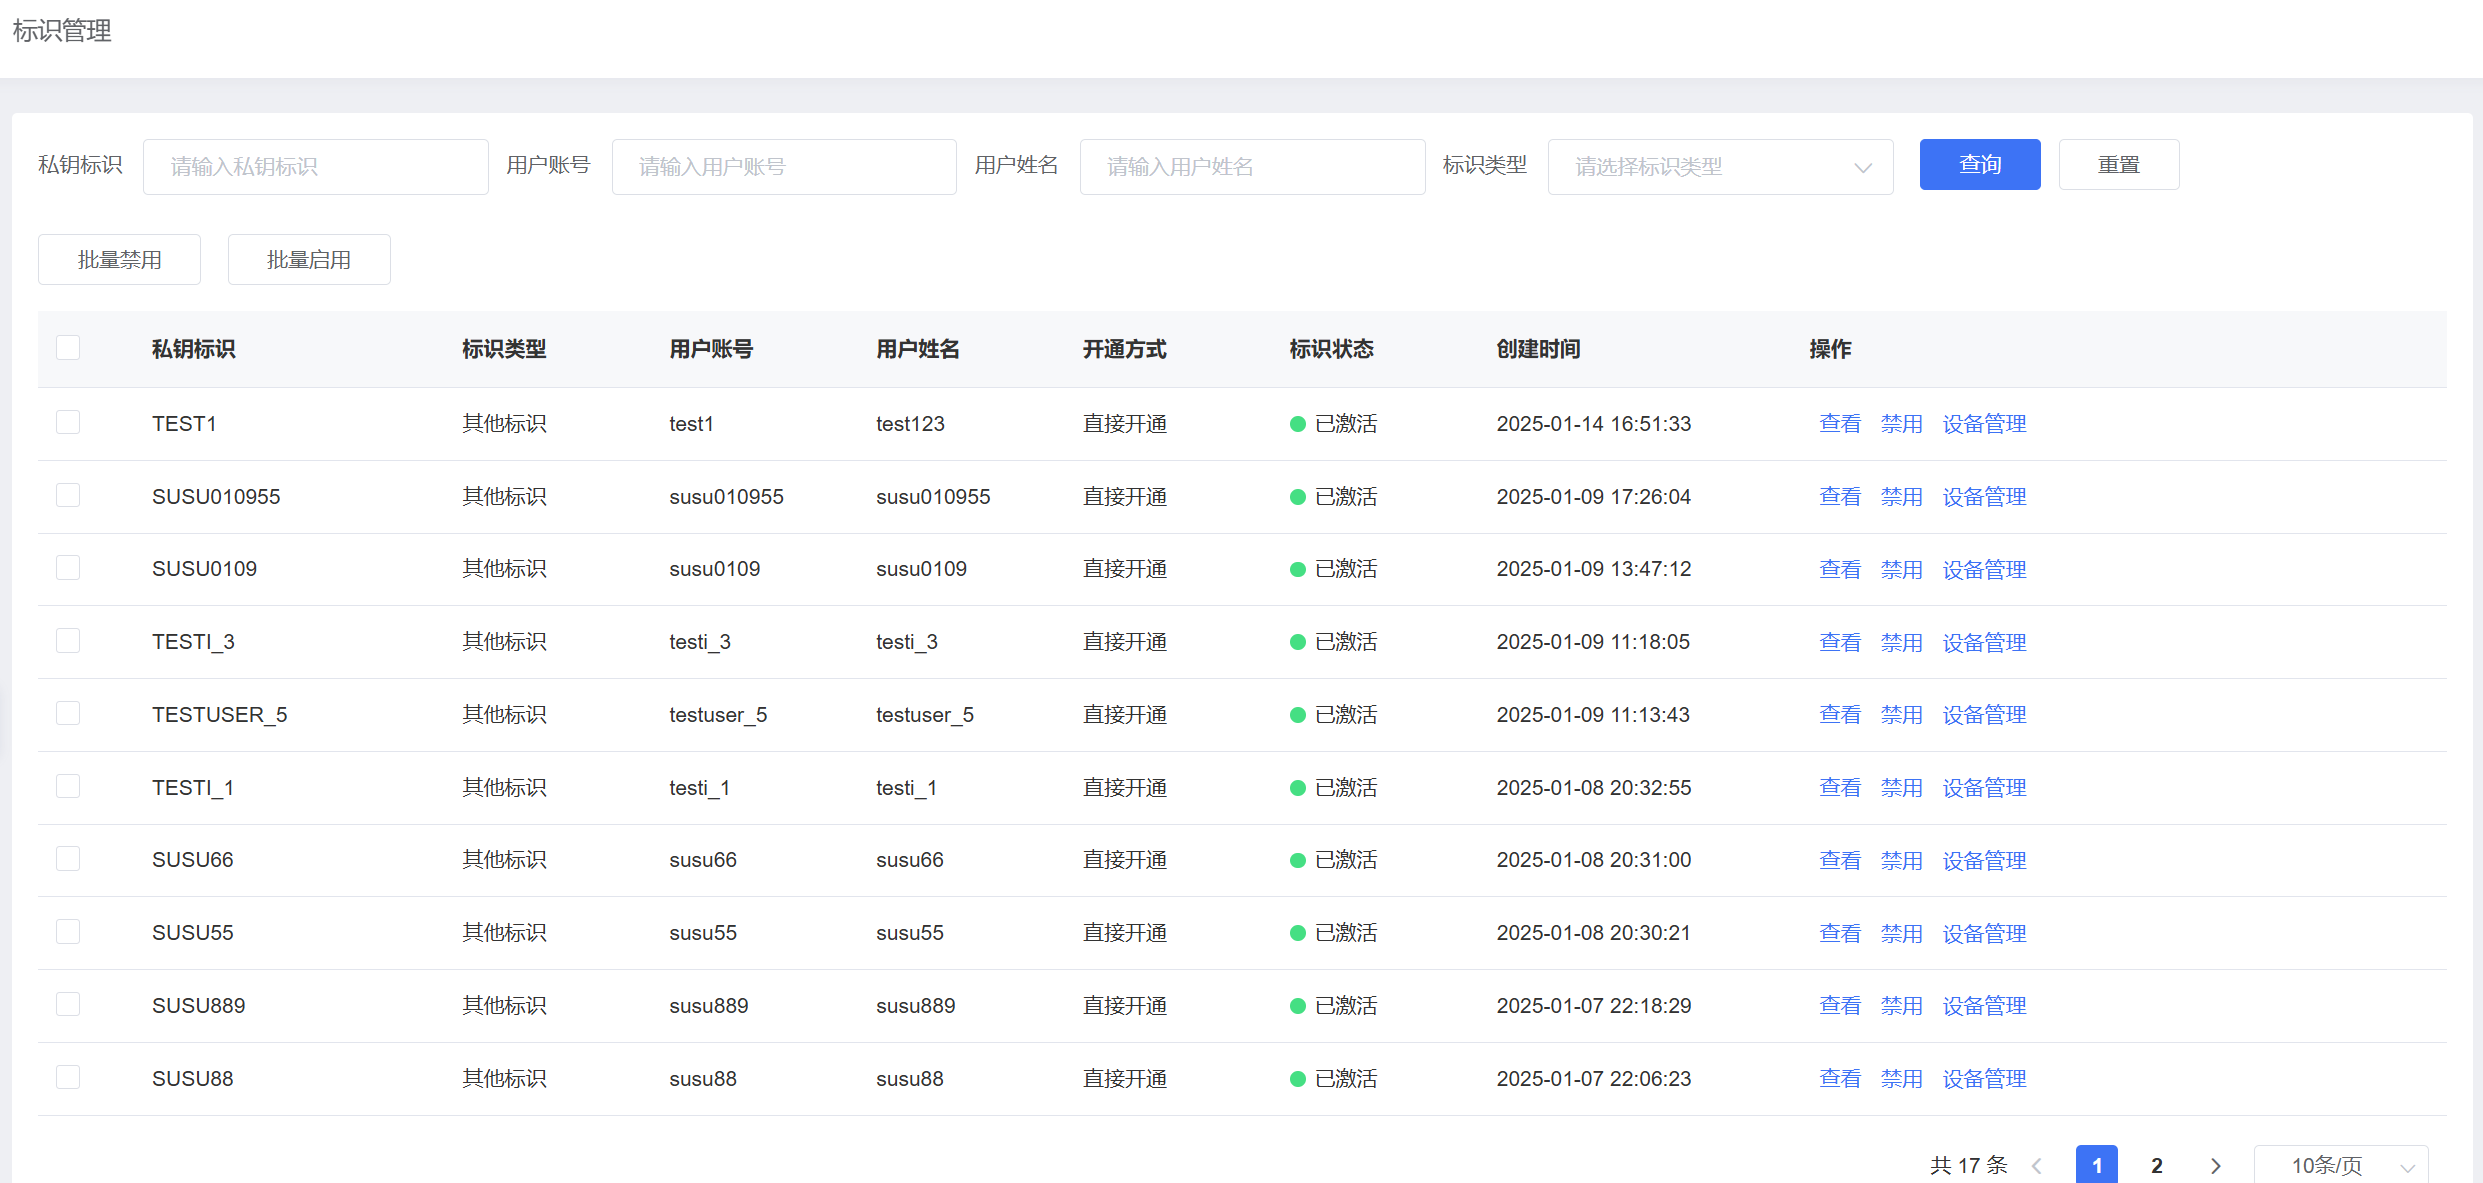Check the TEST1 row checkbox
Image resolution: width=2483 pixels, height=1183 pixels.
(68, 422)
